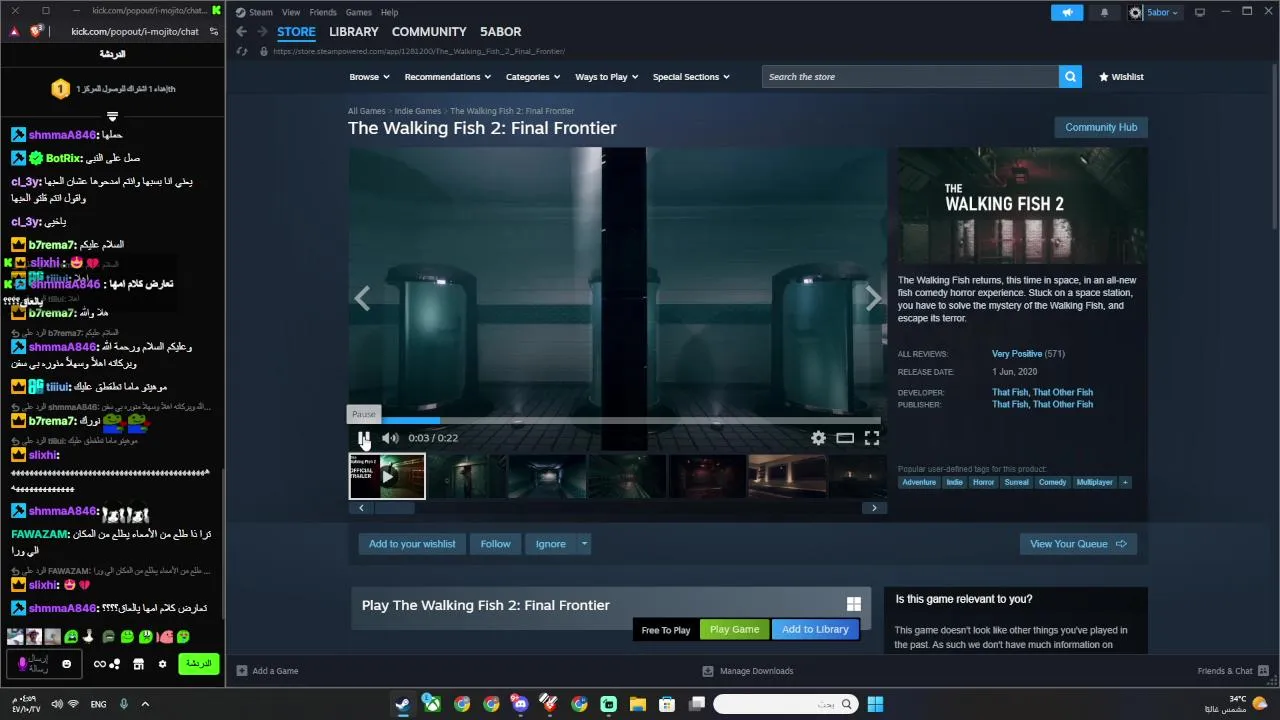
Task: Reload the Steam store page
Action: (242, 51)
